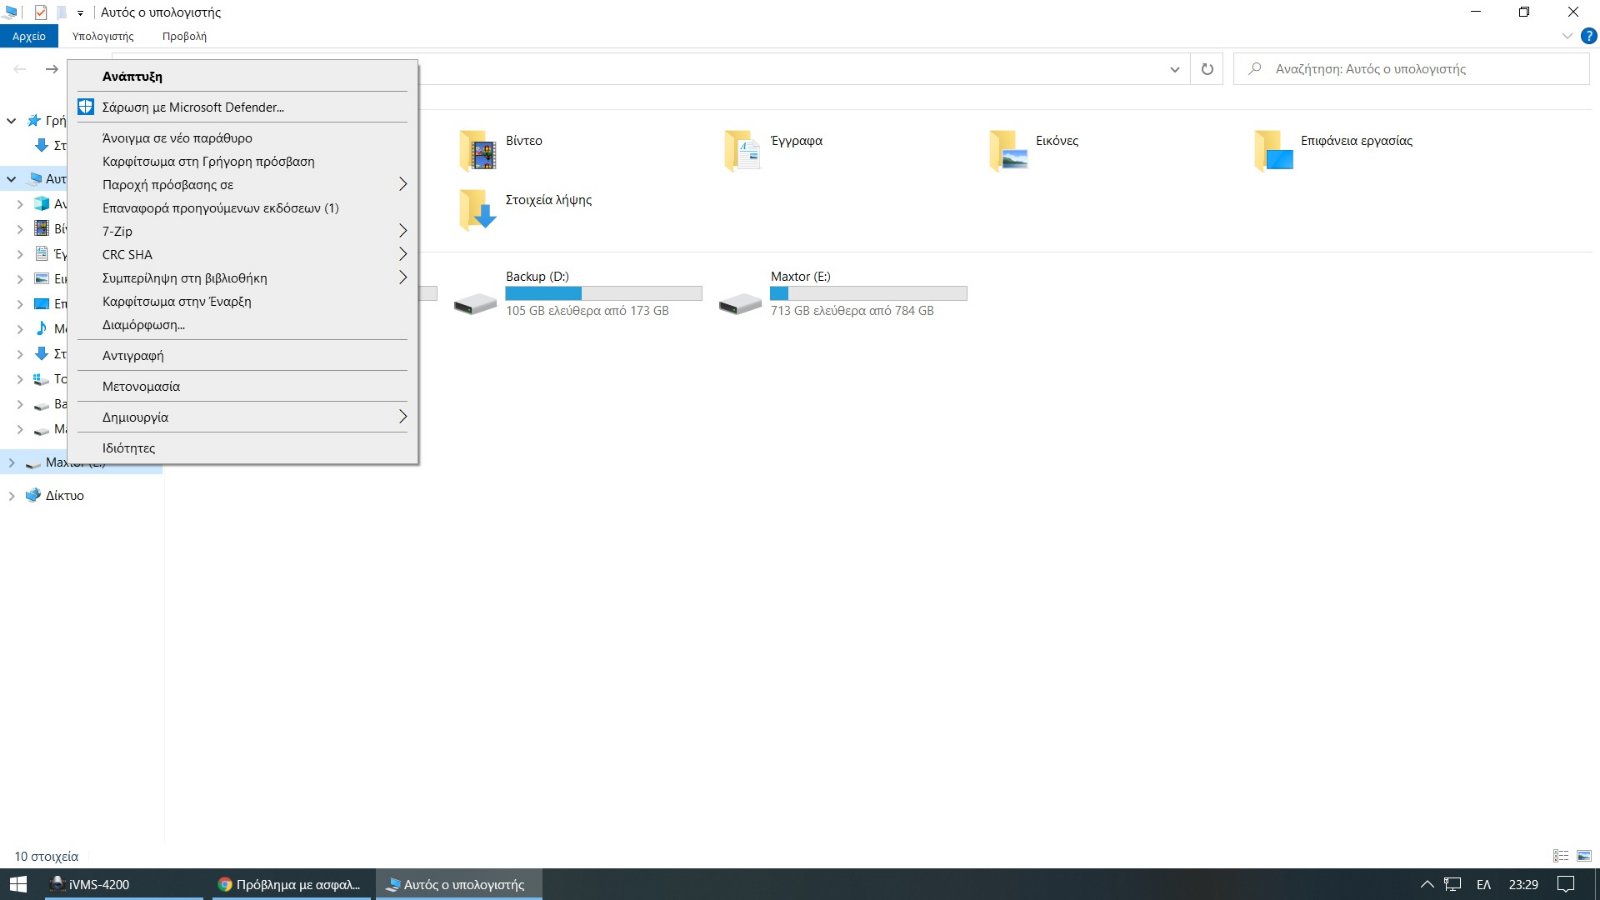The image size is (1600, 900).
Task: Open the Προβολή ribbon tab
Action: tap(184, 36)
